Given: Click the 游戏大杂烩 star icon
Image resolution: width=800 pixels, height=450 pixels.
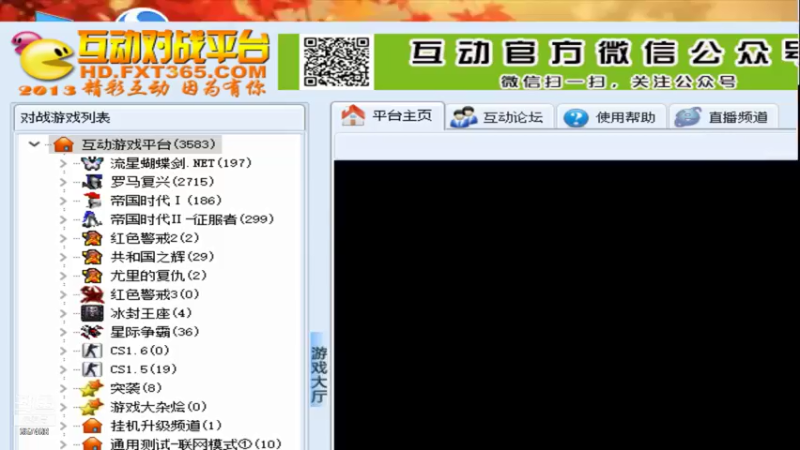Looking at the screenshot, I should point(92,407).
